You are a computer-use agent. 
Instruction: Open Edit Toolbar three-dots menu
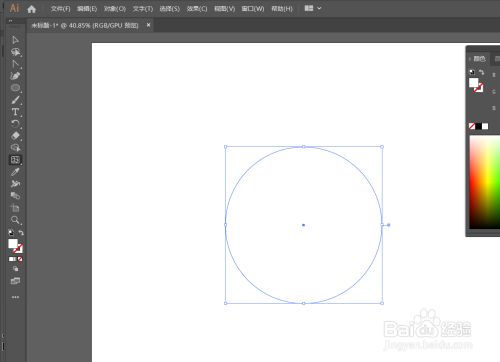pyautogui.click(x=15, y=297)
